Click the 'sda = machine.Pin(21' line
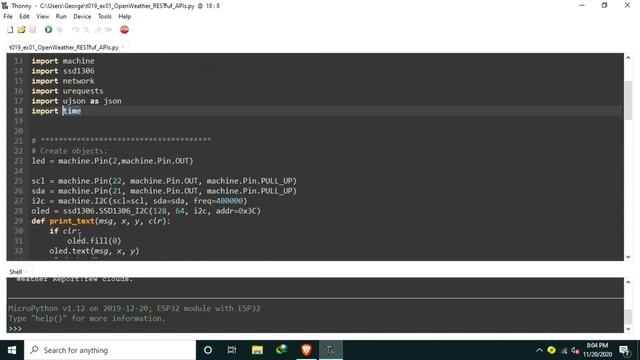The height and width of the screenshot is (360, 640). (164, 191)
